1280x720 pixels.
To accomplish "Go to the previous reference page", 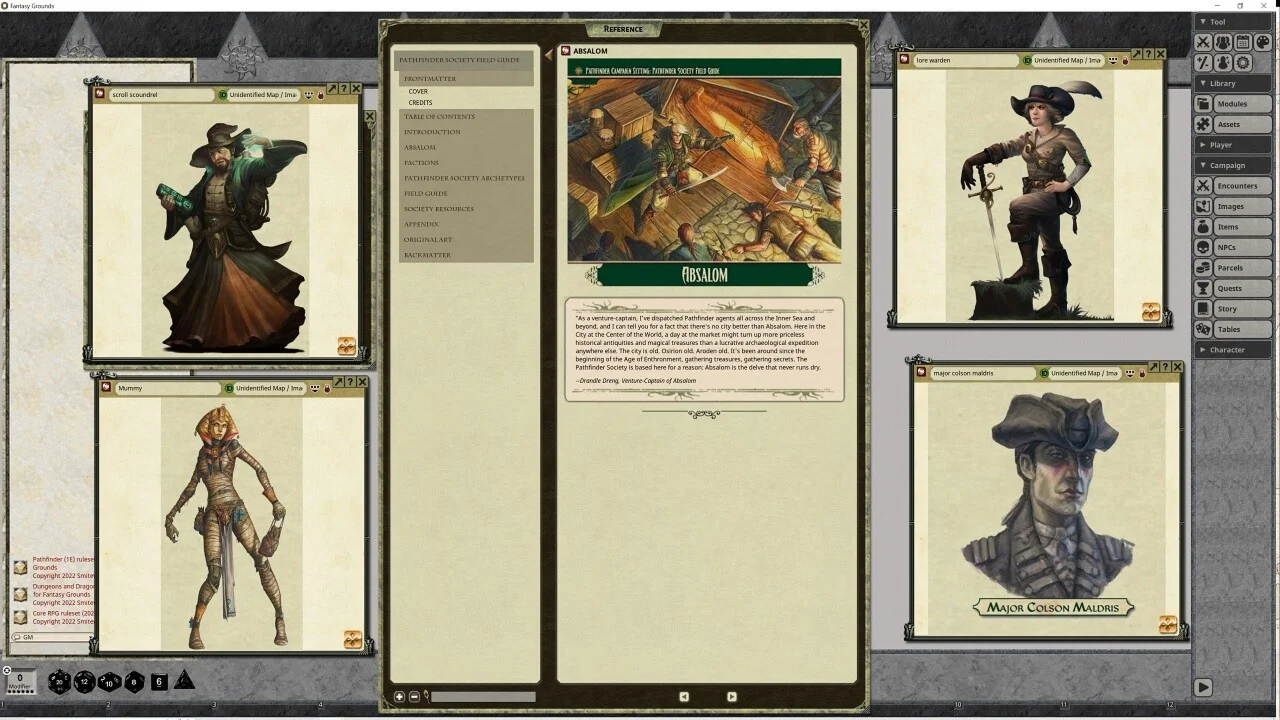I will click(684, 697).
